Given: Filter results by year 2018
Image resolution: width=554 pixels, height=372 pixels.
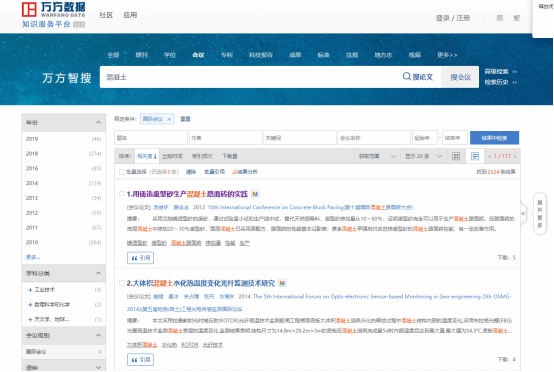Looking at the screenshot, I should 64,154.
